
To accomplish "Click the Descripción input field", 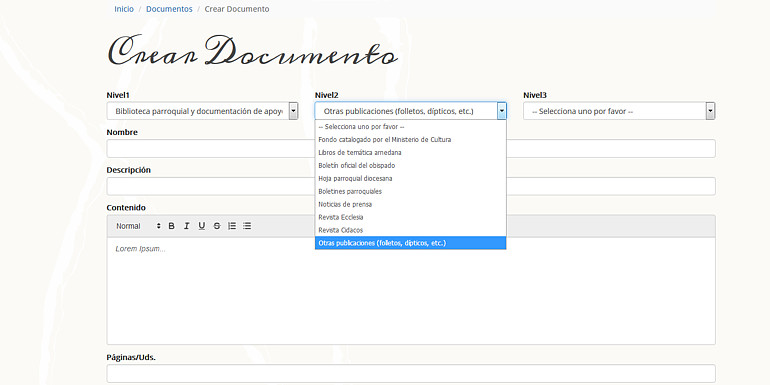I will (x=411, y=186).
